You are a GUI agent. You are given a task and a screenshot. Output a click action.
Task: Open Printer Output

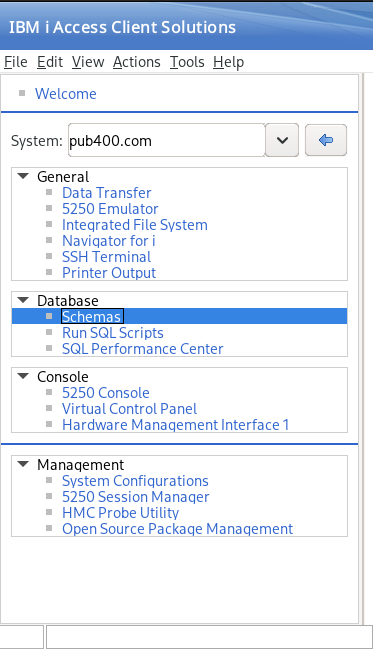(x=109, y=273)
